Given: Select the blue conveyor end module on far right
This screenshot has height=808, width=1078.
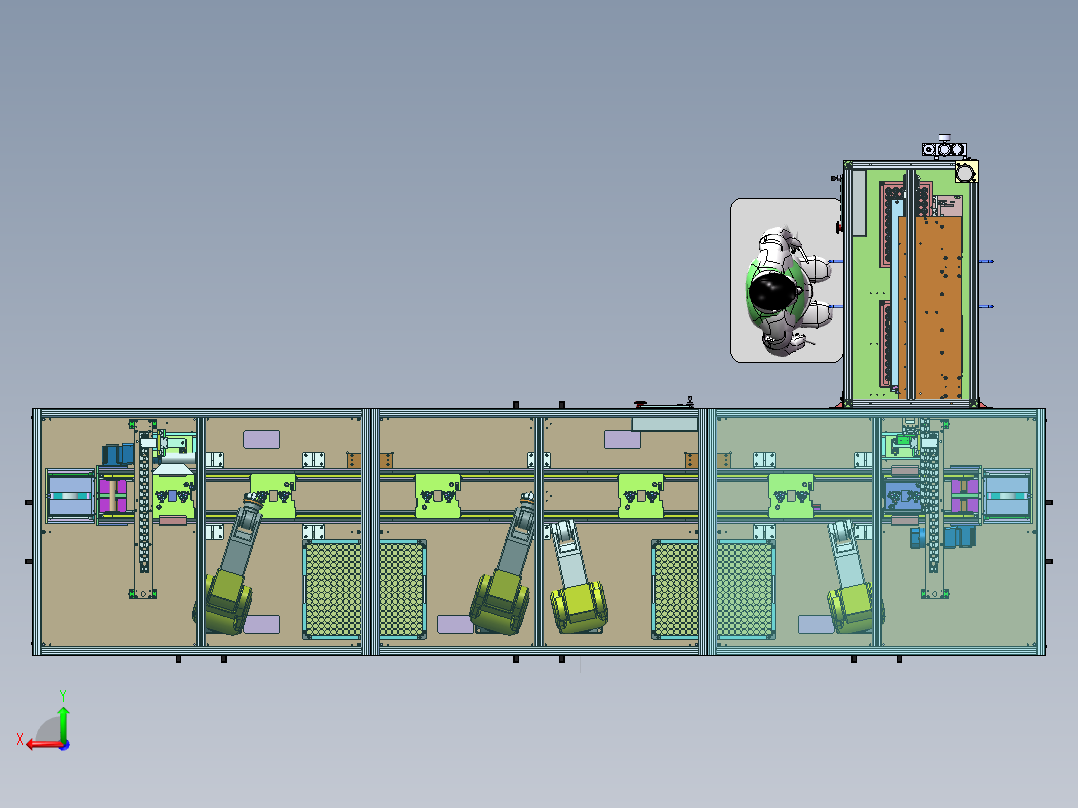Looking at the screenshot, I should [1007, 496].
